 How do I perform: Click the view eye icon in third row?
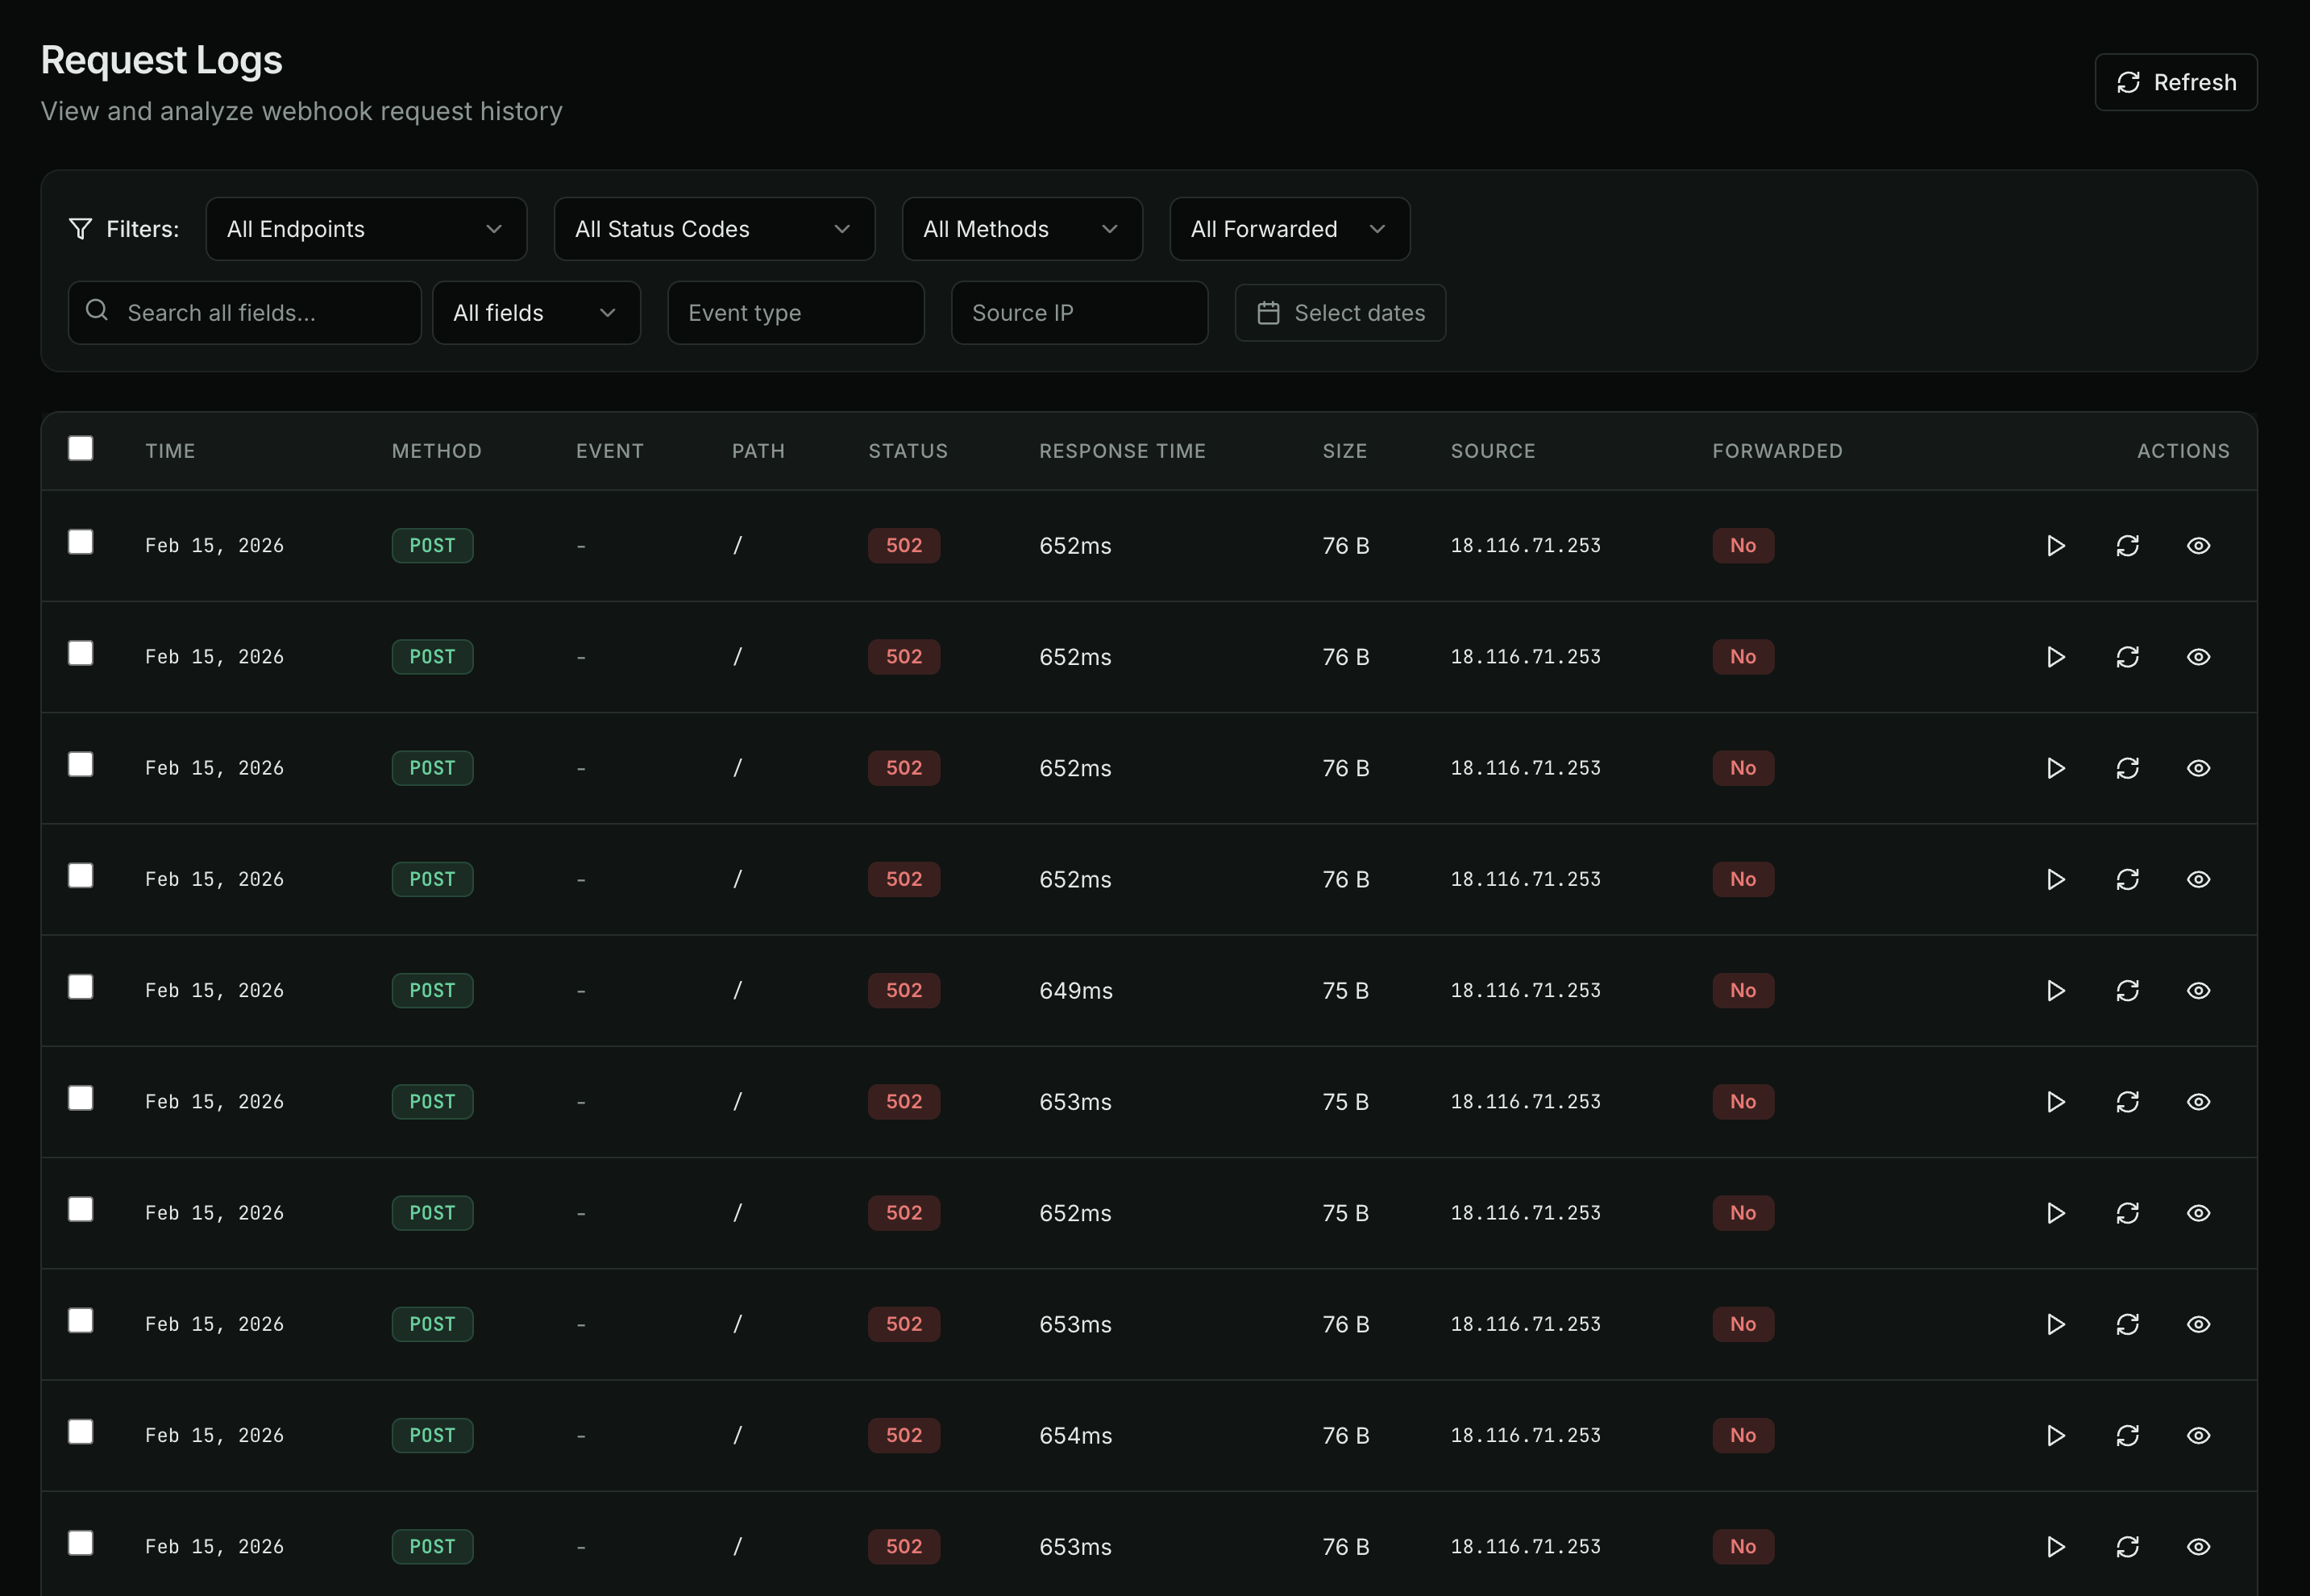click(2198, 768)
